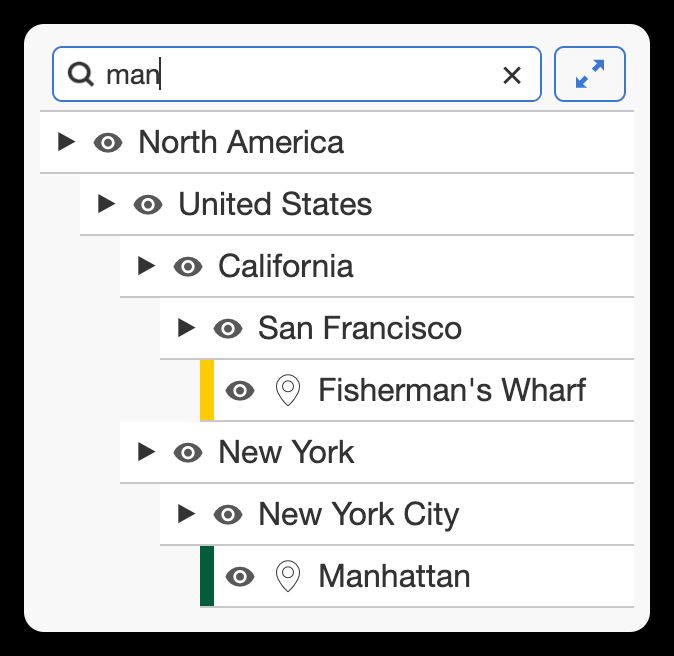This screenshot has height=656, width=674.
Task: Toggle visibility of North America
Action: click(108, 142)
